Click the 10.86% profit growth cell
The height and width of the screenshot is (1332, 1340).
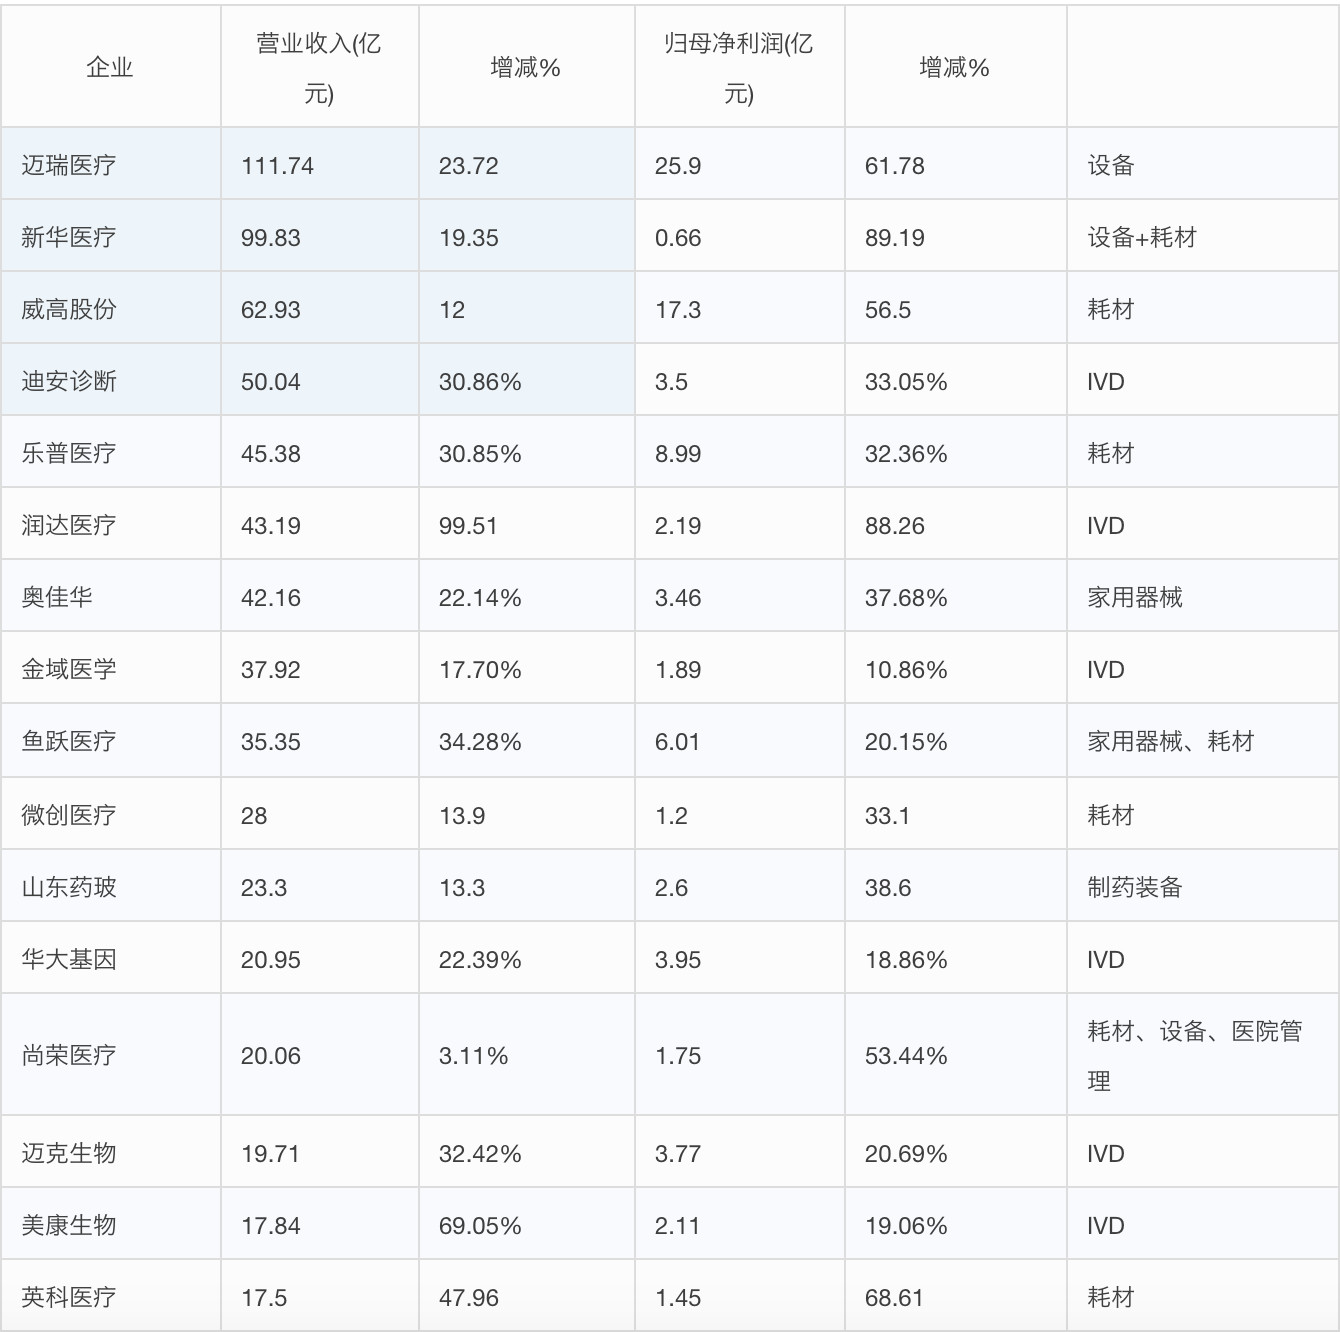coord(956,668)
